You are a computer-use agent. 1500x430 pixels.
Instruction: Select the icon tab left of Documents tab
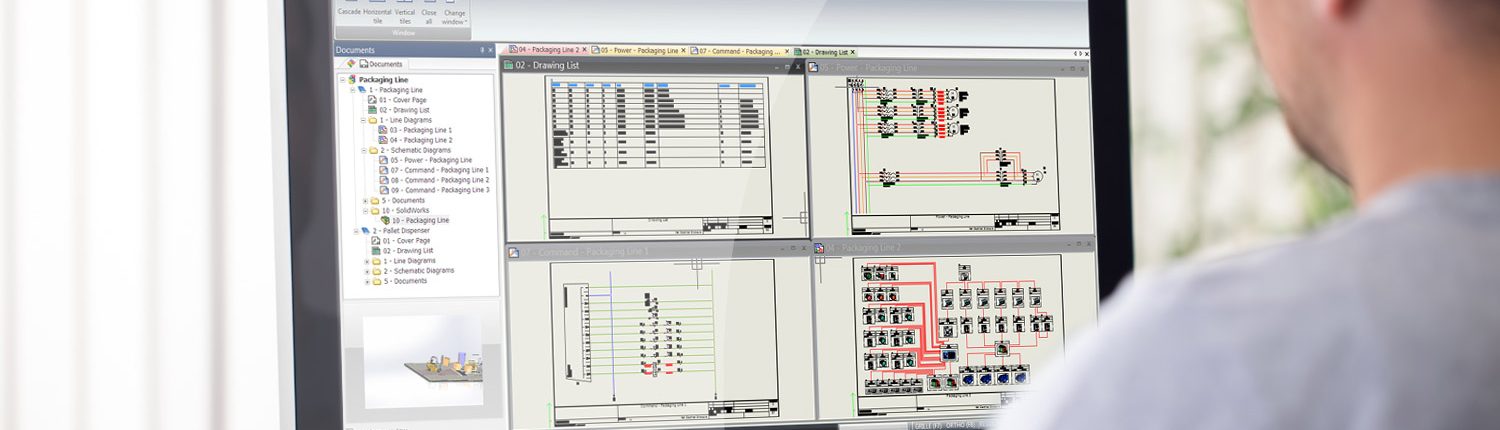(x=350, y=64)
